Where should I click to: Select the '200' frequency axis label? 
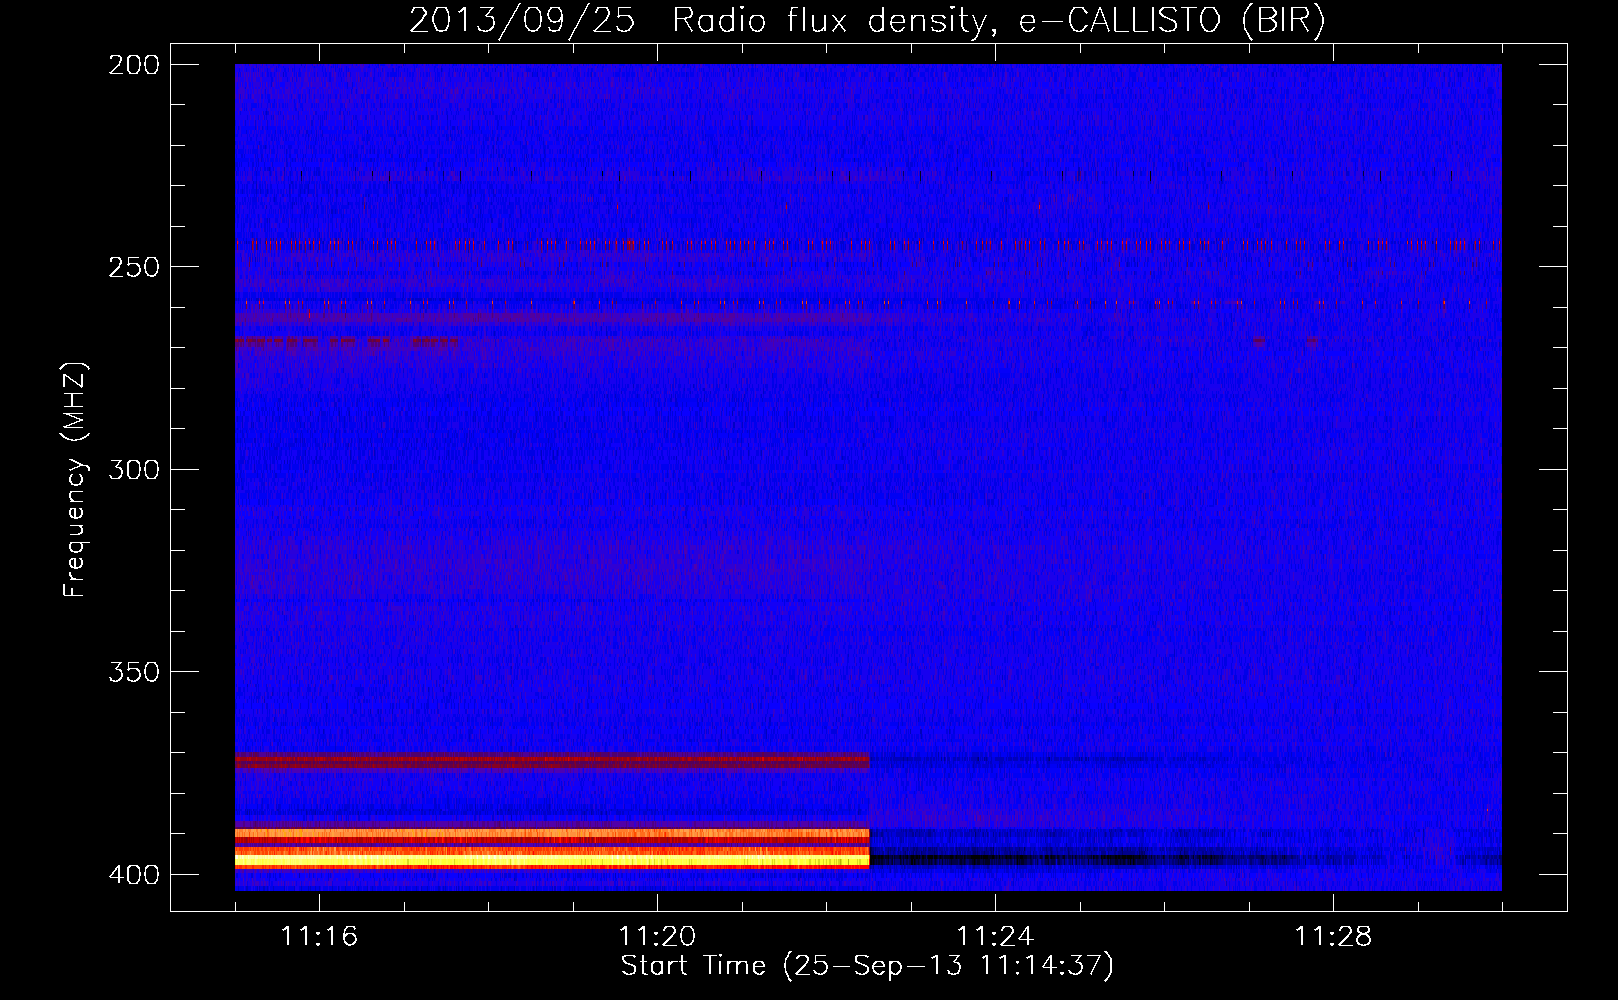134,65
